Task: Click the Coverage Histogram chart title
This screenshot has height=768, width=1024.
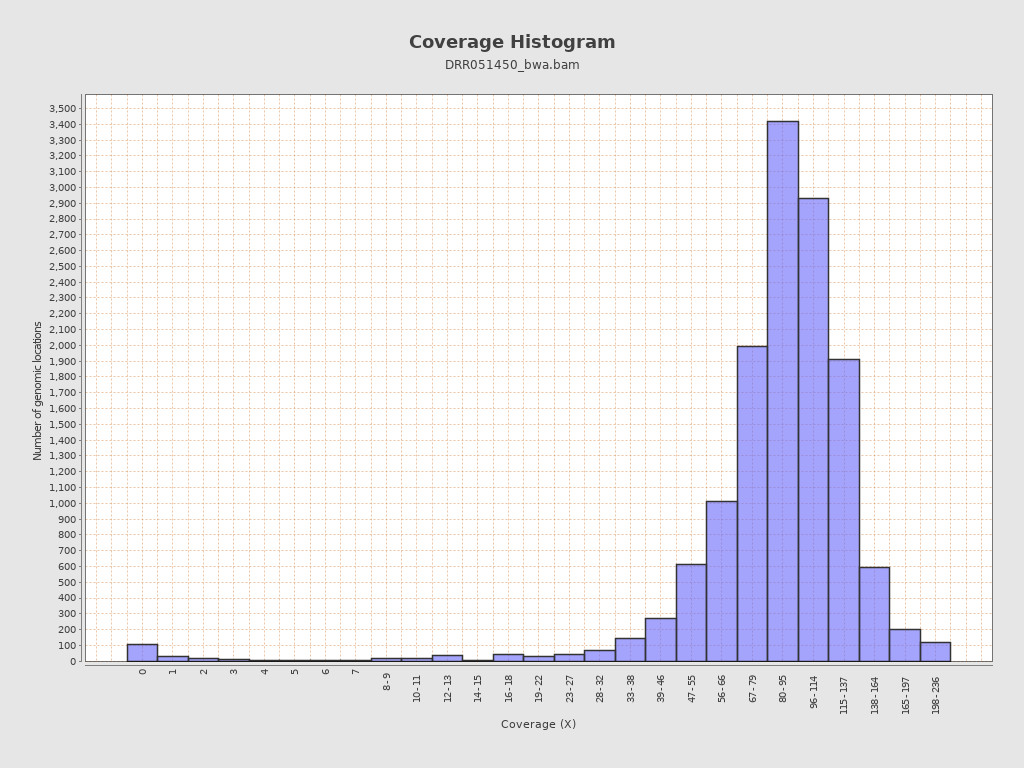Action: [512, 42]
